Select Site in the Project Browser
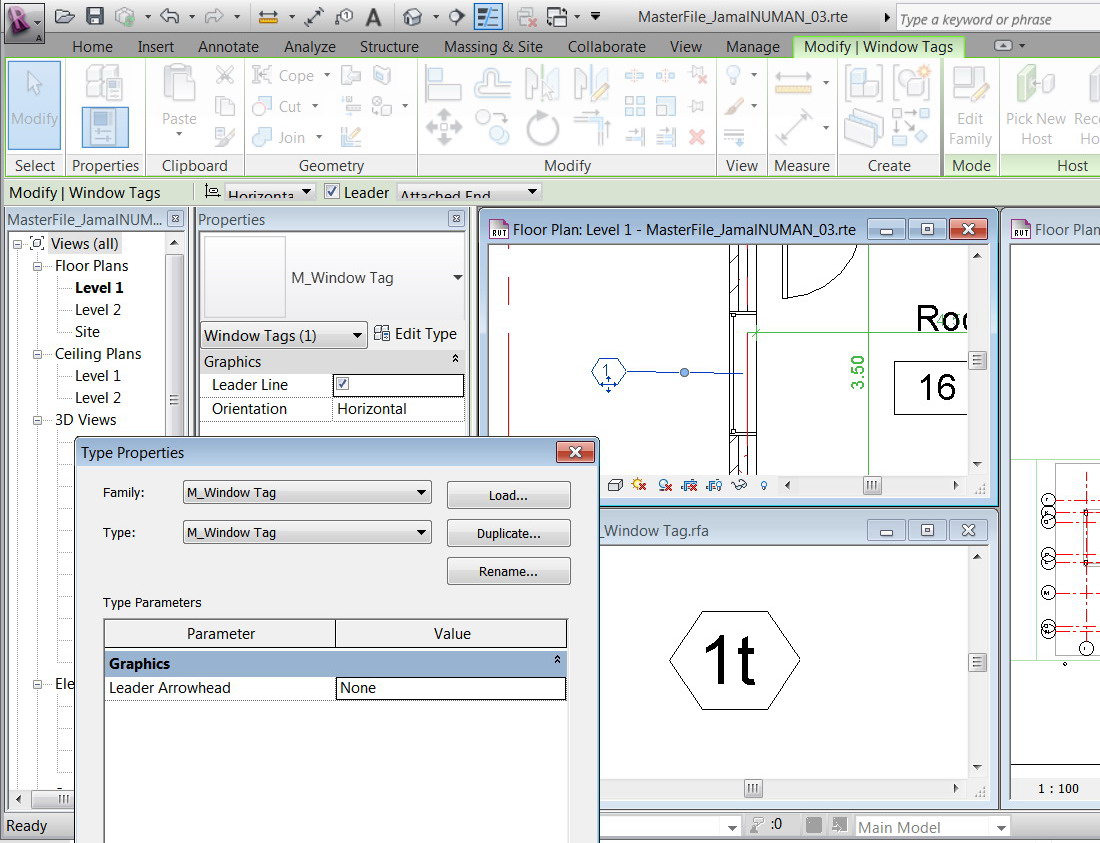Screen dimensions: 1100x843 coord(87,332)
